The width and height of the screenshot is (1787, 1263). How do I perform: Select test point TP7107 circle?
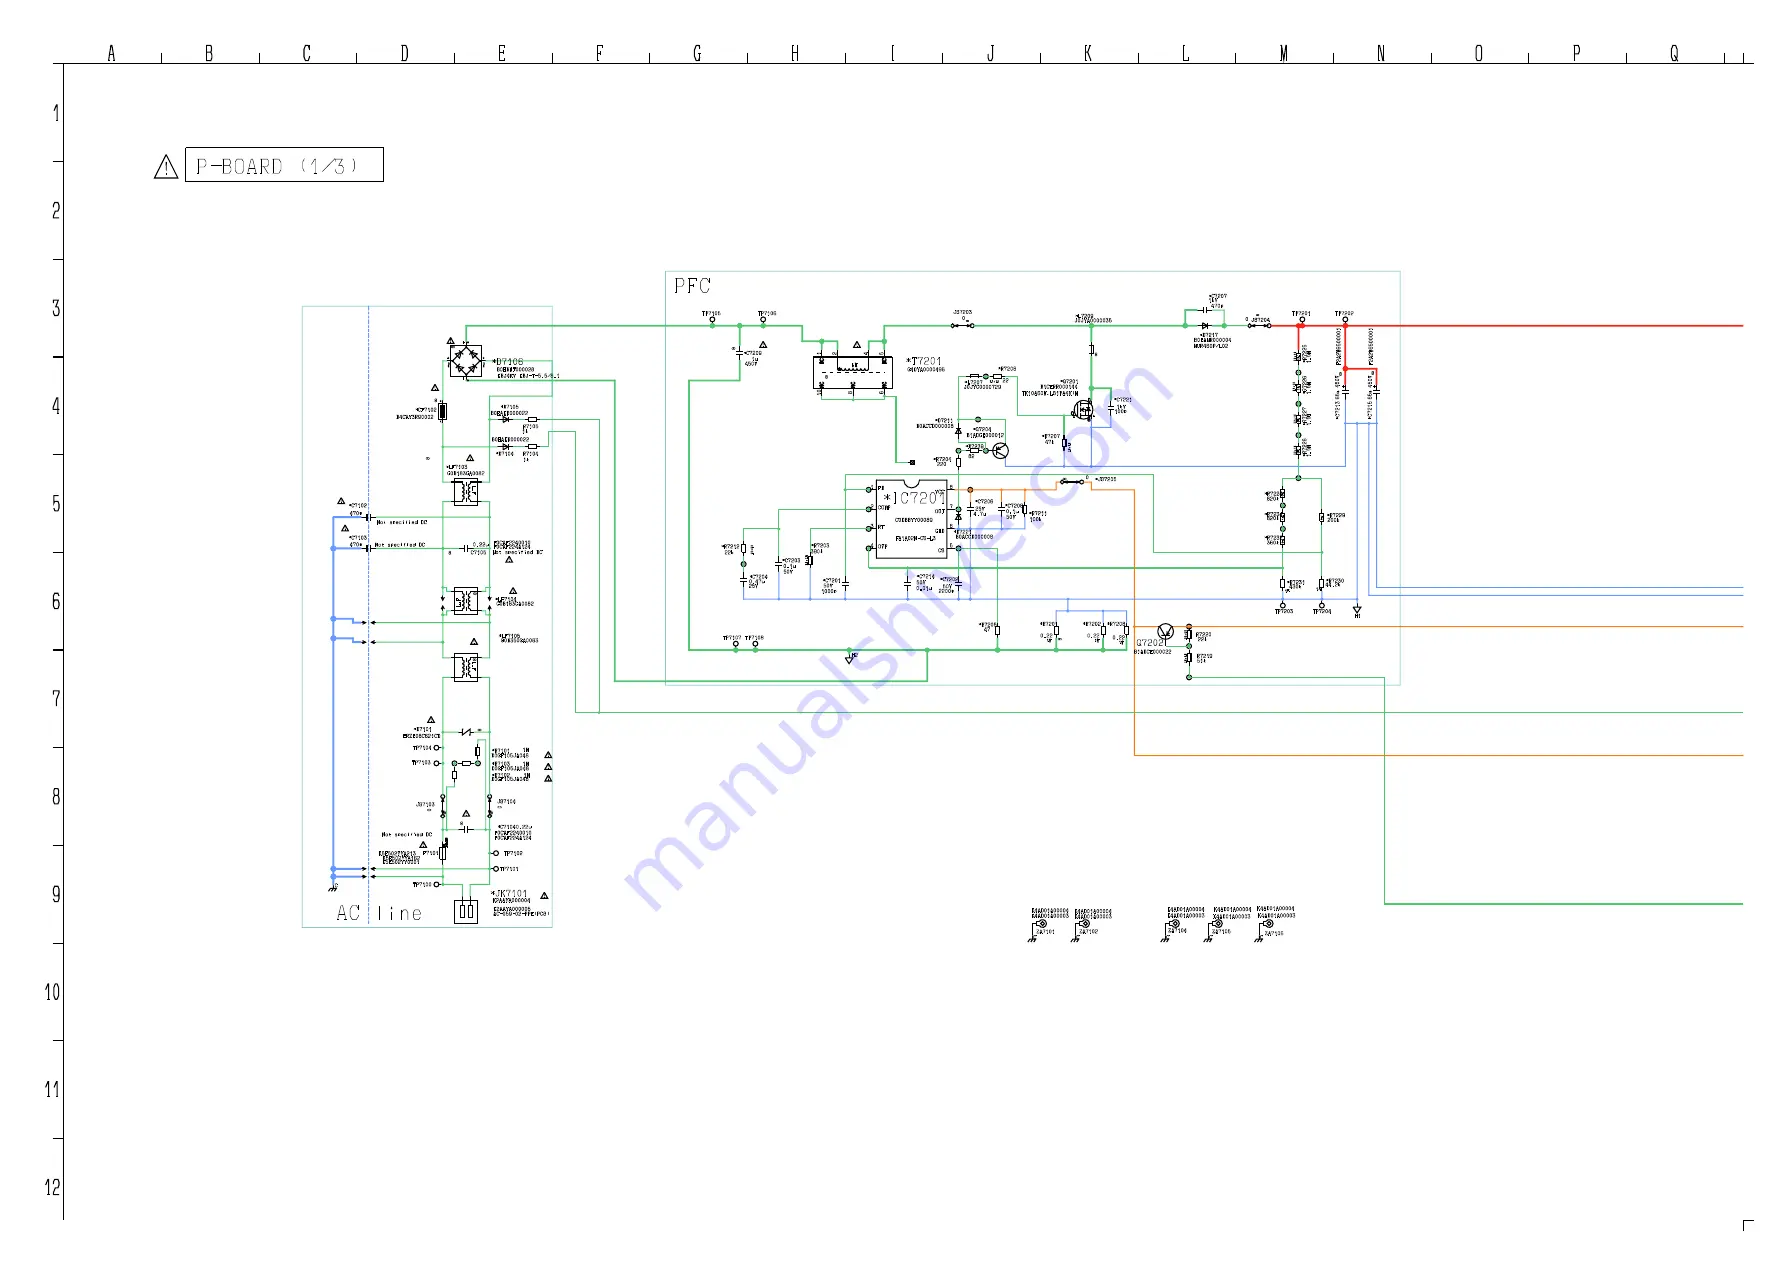tap(736, 644)
